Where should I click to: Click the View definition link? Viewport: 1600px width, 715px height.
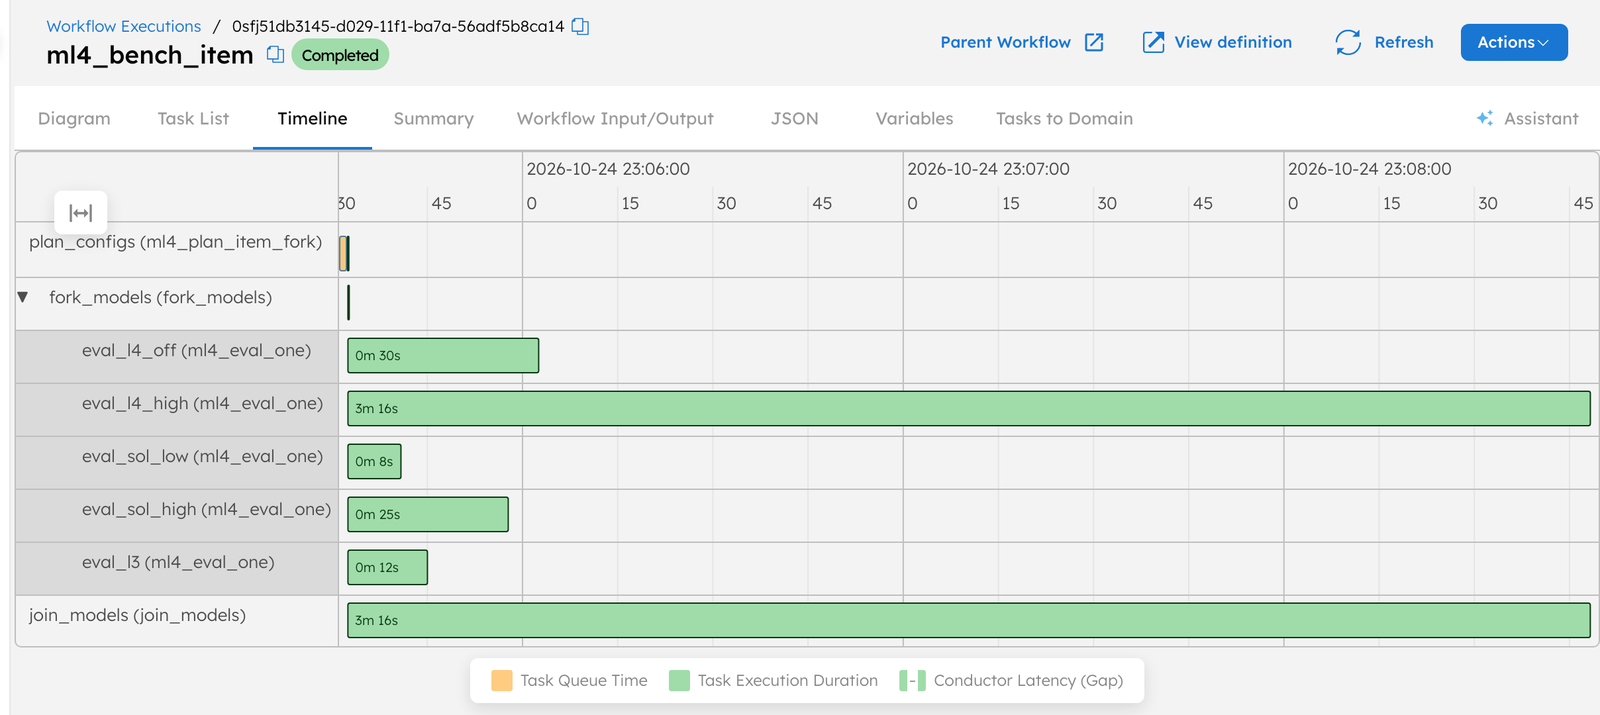pos(1233,42)
